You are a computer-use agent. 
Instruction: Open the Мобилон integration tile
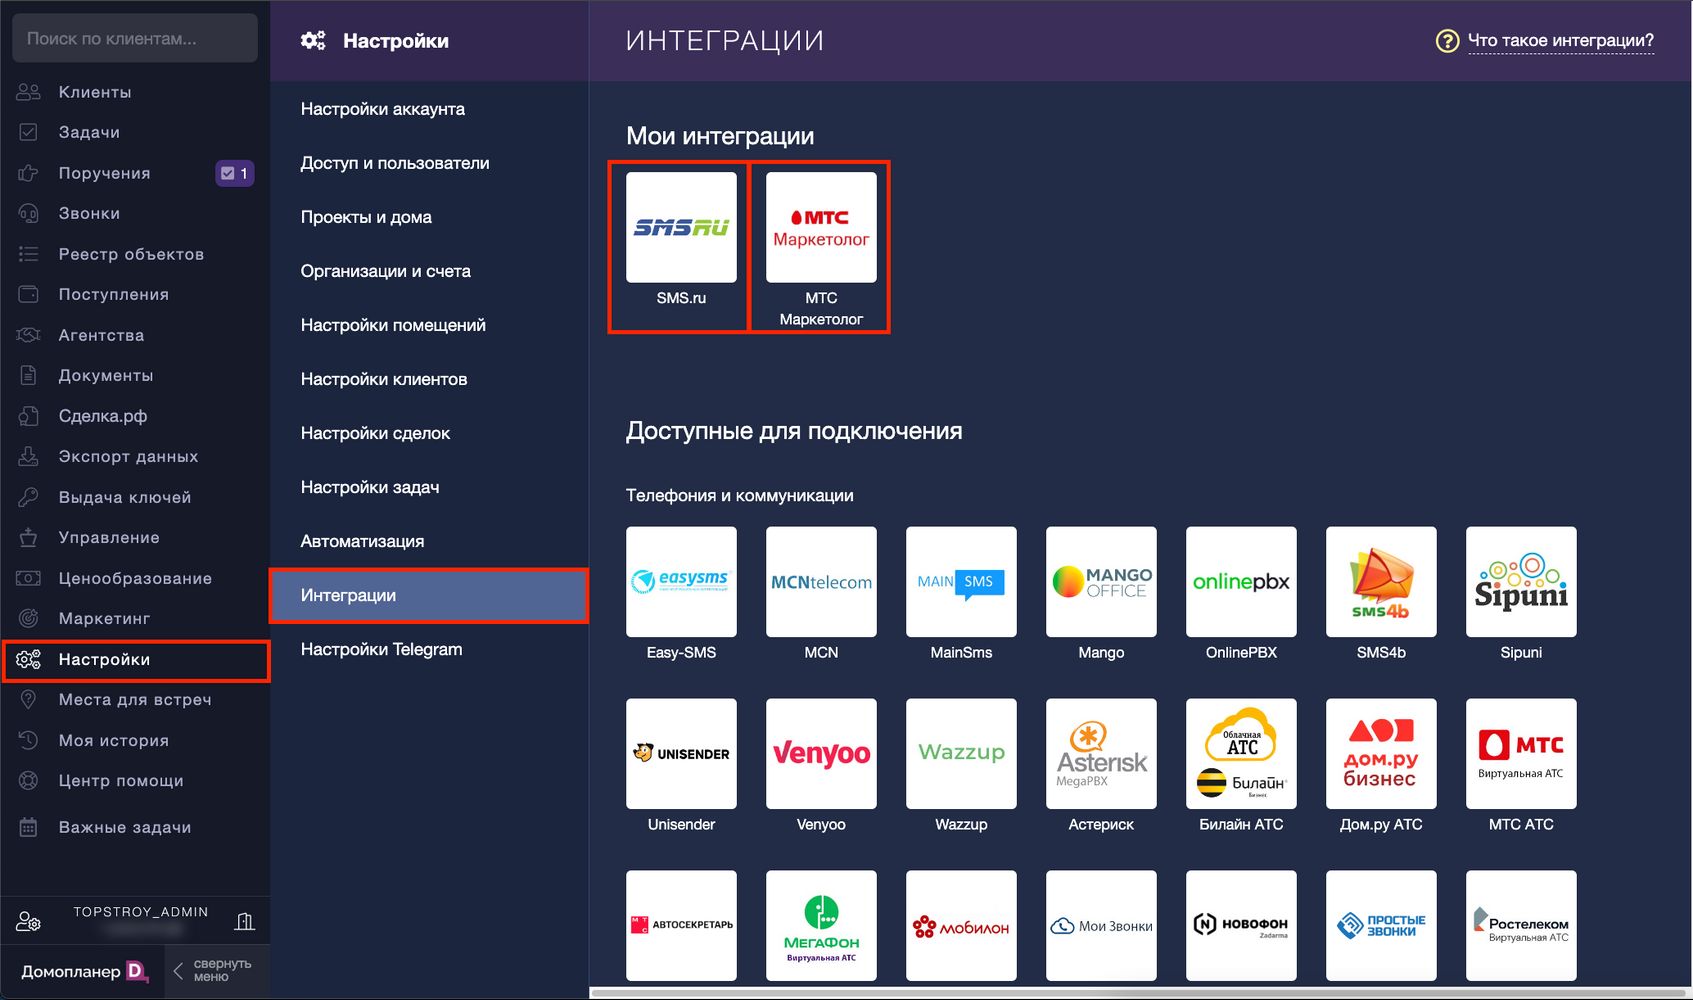coord(961,926)
